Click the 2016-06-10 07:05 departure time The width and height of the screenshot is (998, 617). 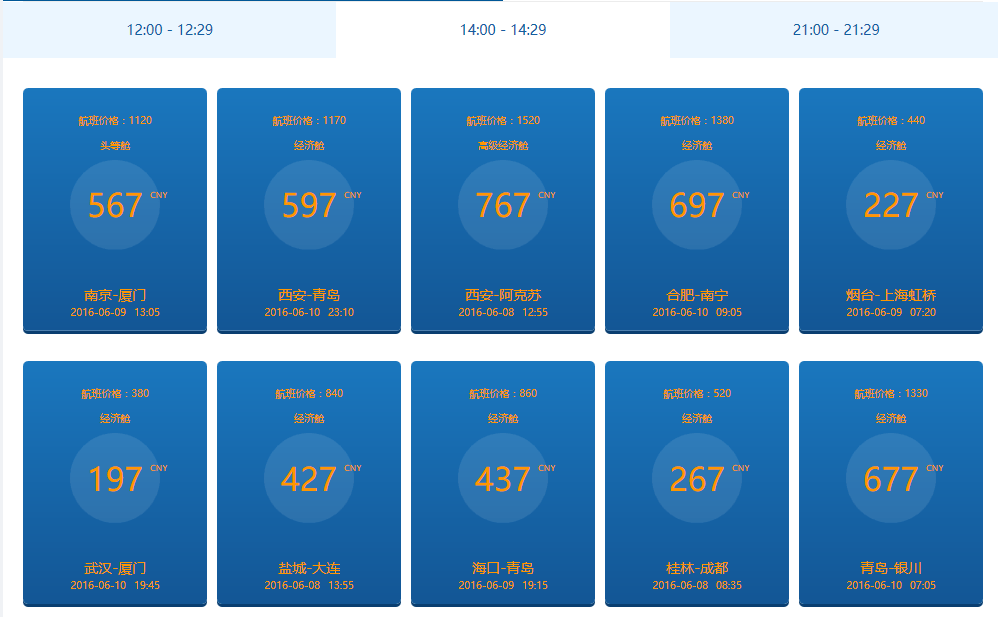pyautogui.click(x=891, y=585)
